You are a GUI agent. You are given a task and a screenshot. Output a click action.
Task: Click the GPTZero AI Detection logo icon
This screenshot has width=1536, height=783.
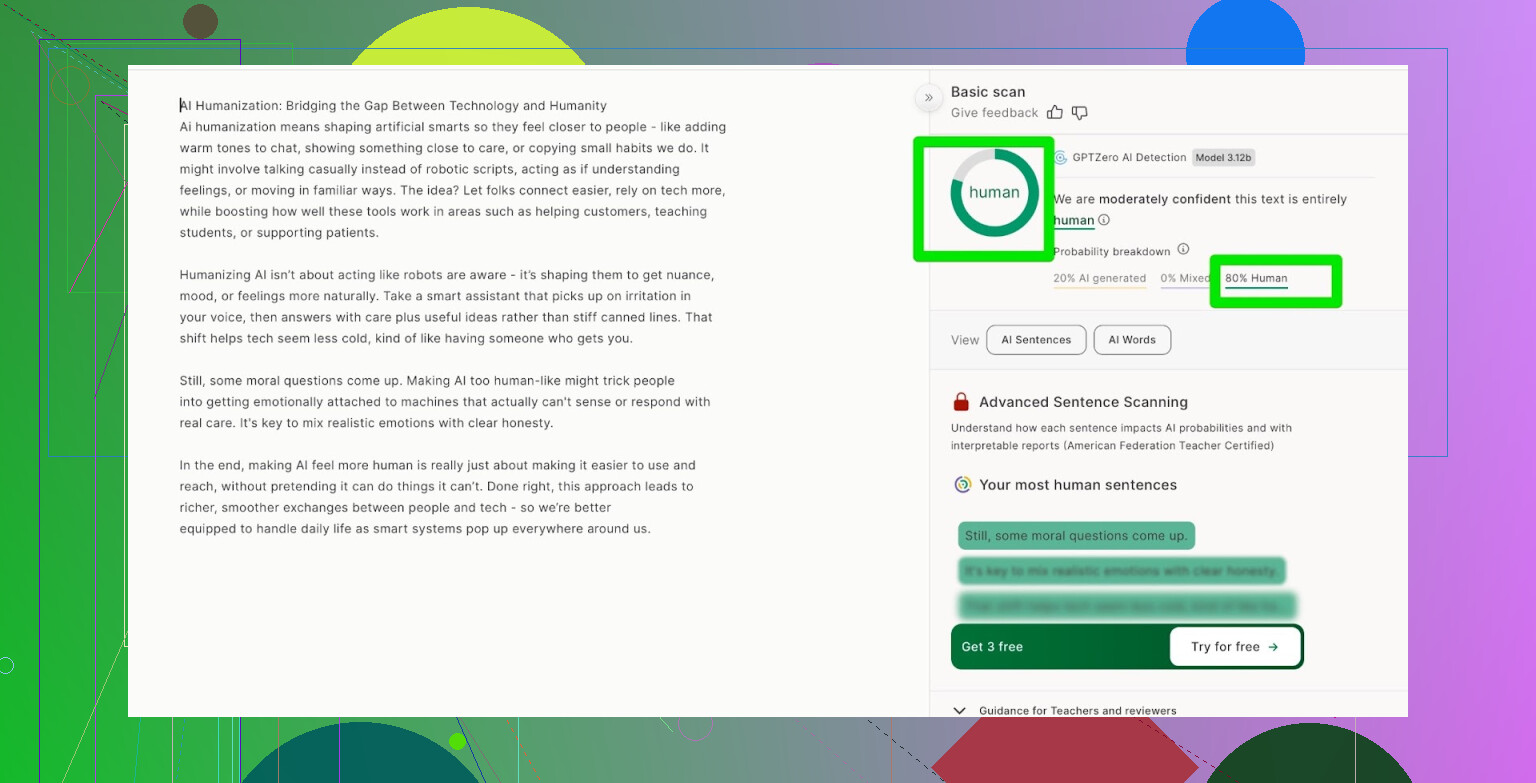[1060, 158]
